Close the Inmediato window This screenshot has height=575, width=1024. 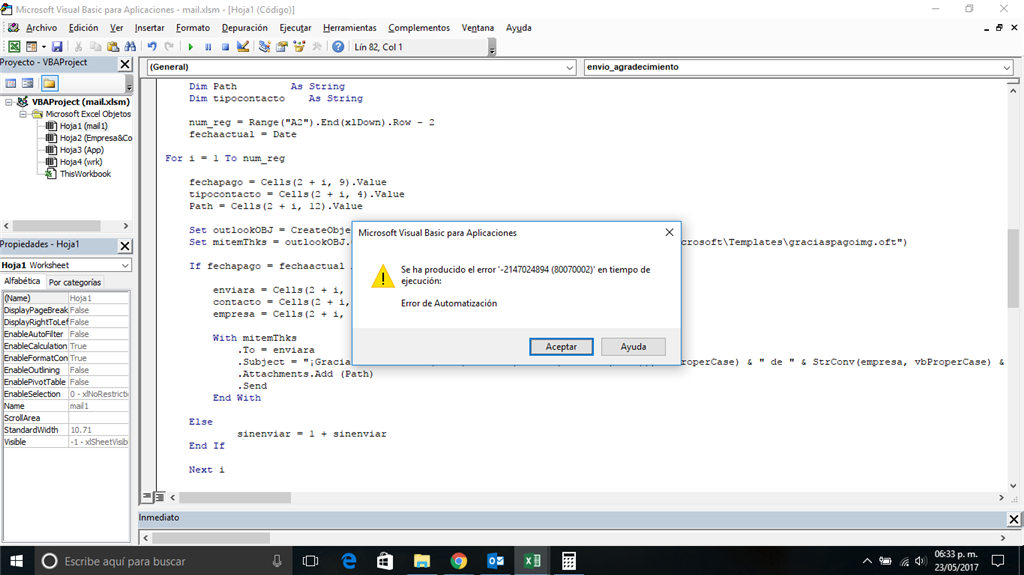(x=1014, y=519)
